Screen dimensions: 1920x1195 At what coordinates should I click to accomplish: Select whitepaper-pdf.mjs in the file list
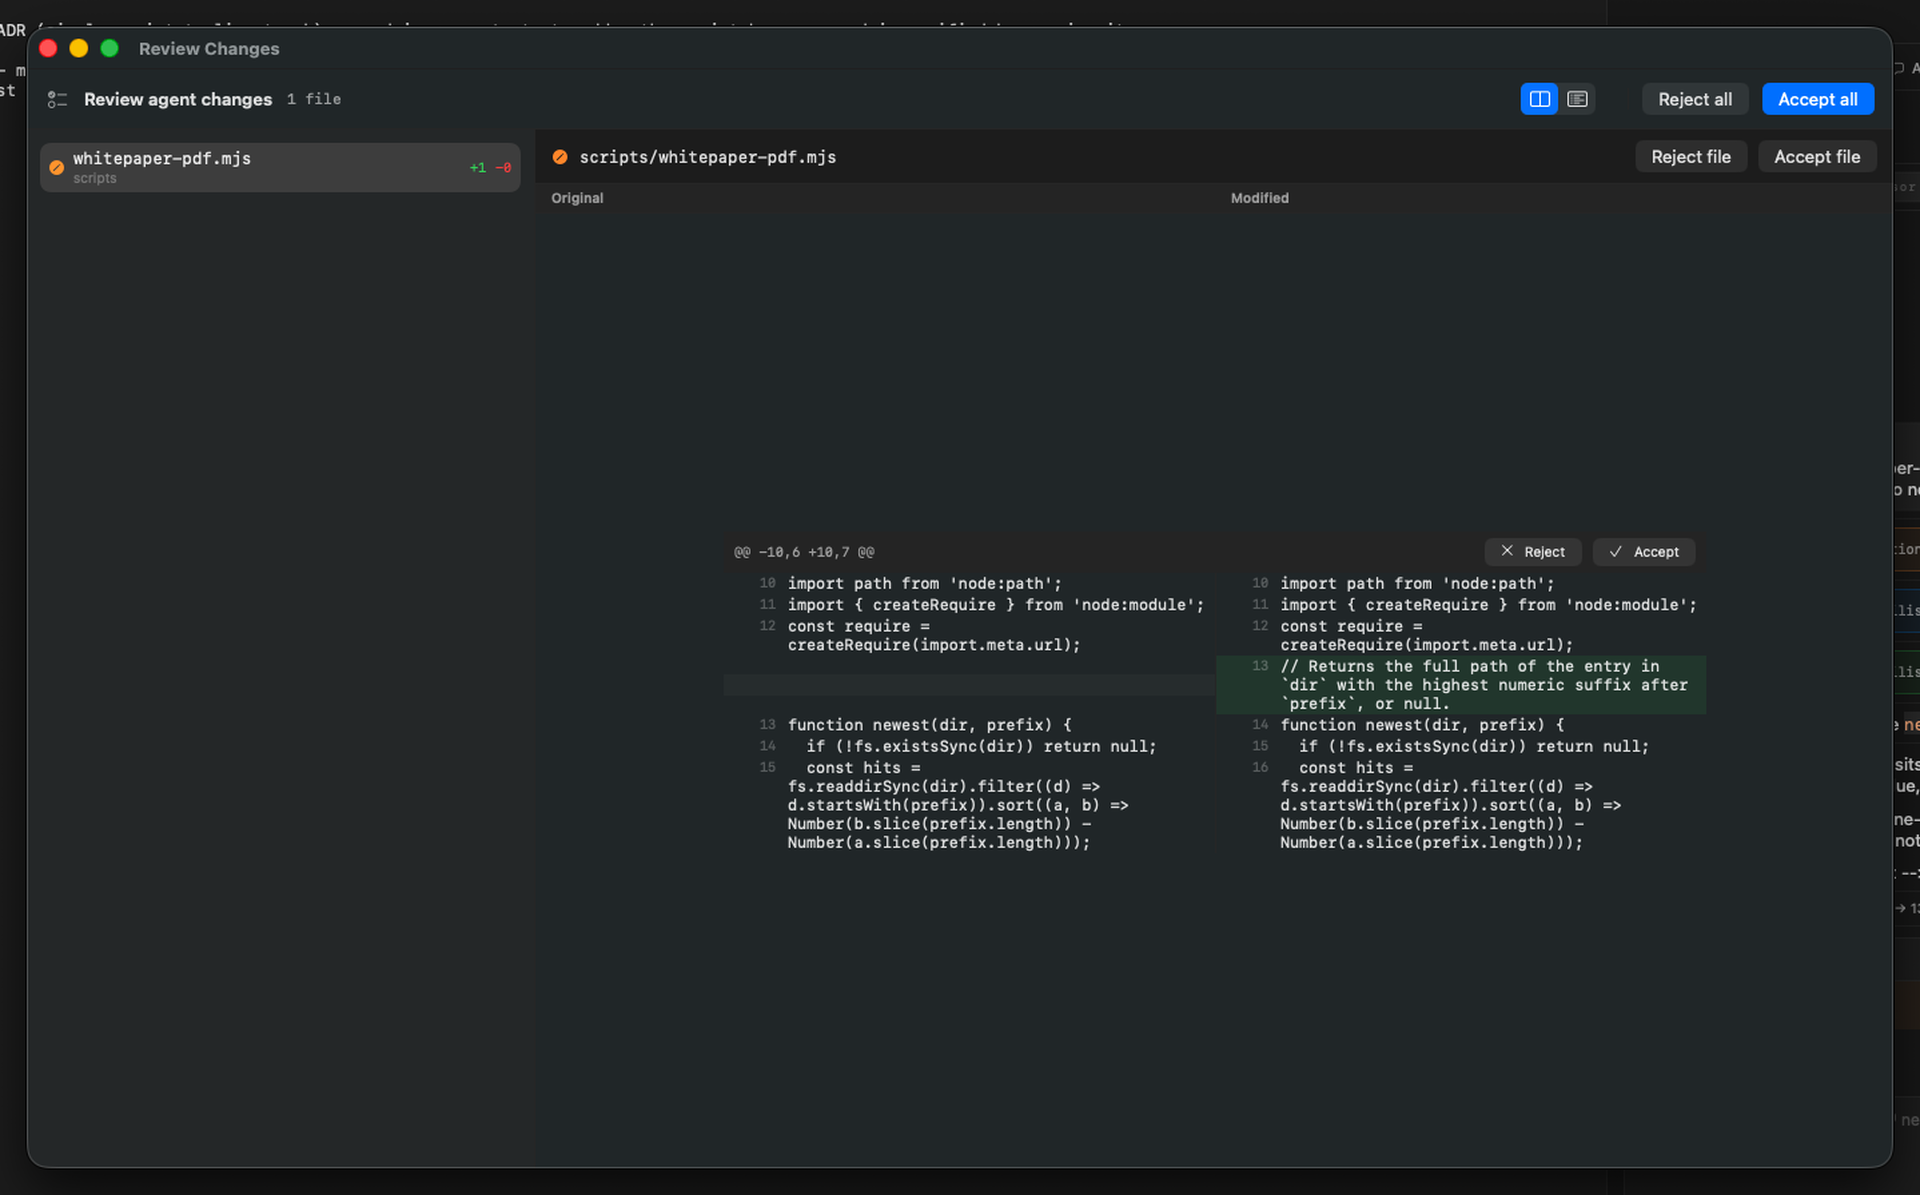pyautogui.click(x=280, y=167)
